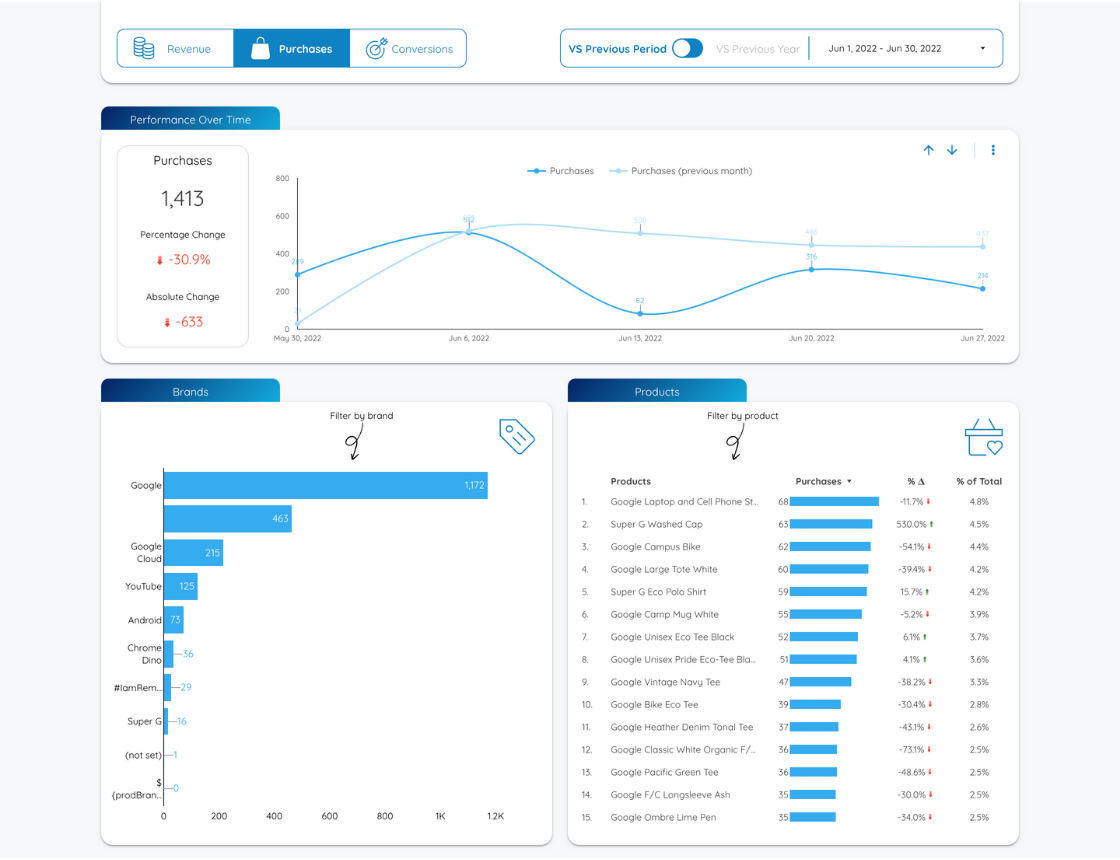Click drill down arrow on chart
1120x860 pixels.
click(952, 150)
